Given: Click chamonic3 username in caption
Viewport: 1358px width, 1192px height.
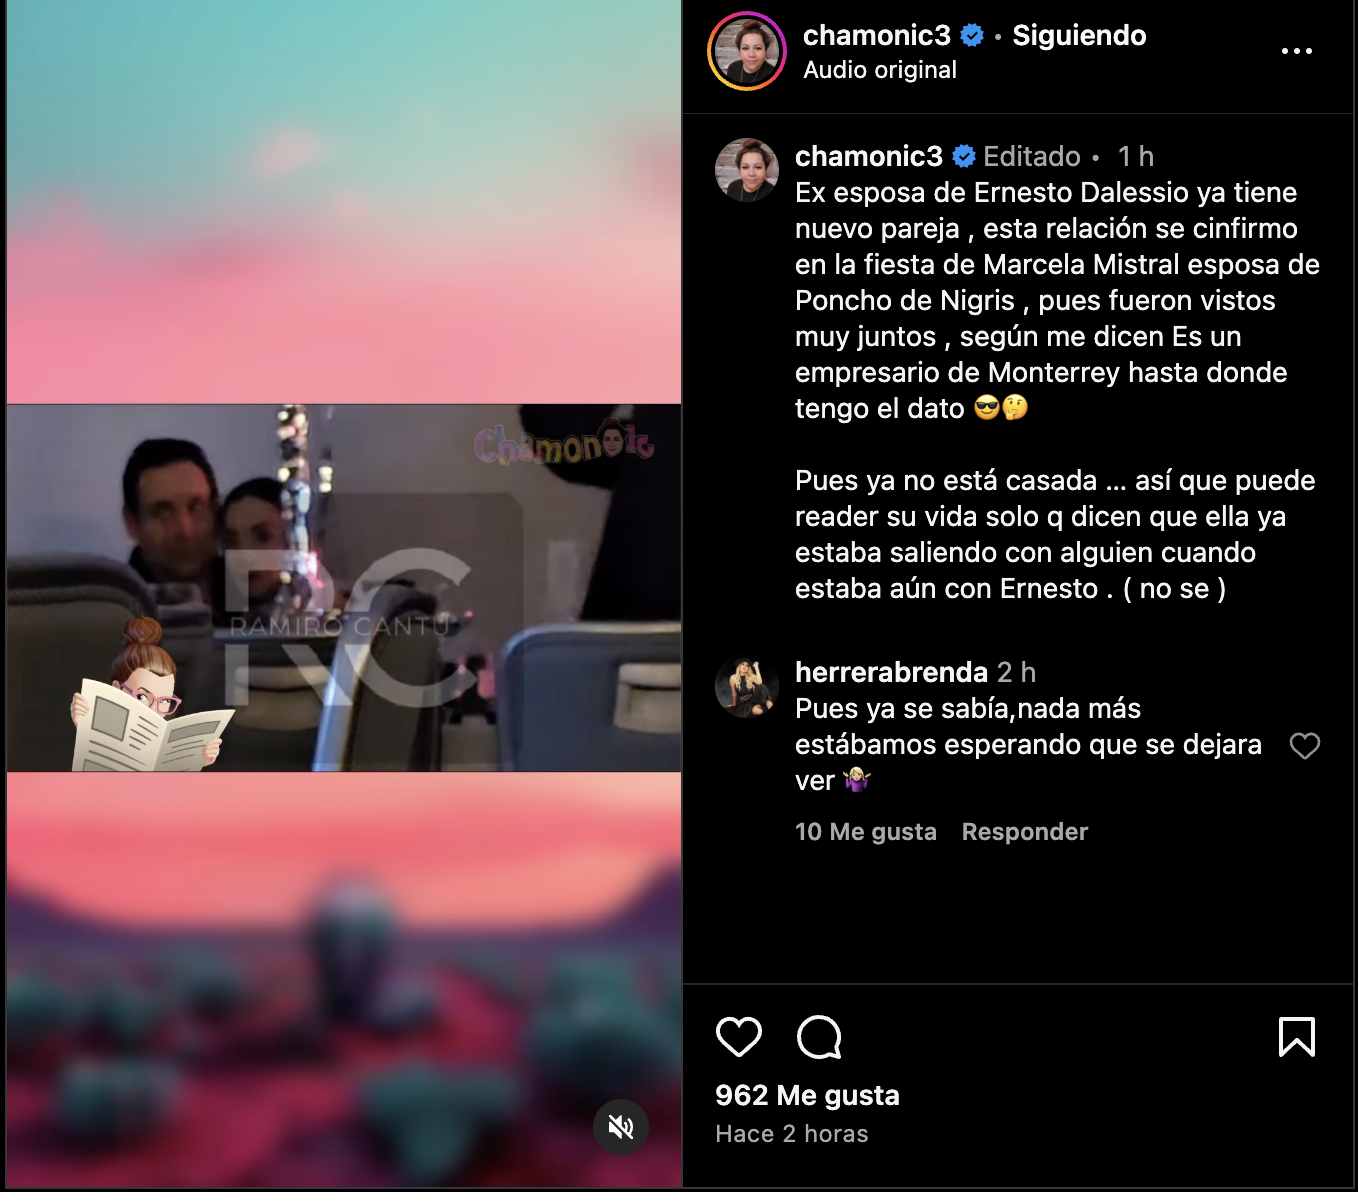Looking at the screenshot, I should click(869, 156).
